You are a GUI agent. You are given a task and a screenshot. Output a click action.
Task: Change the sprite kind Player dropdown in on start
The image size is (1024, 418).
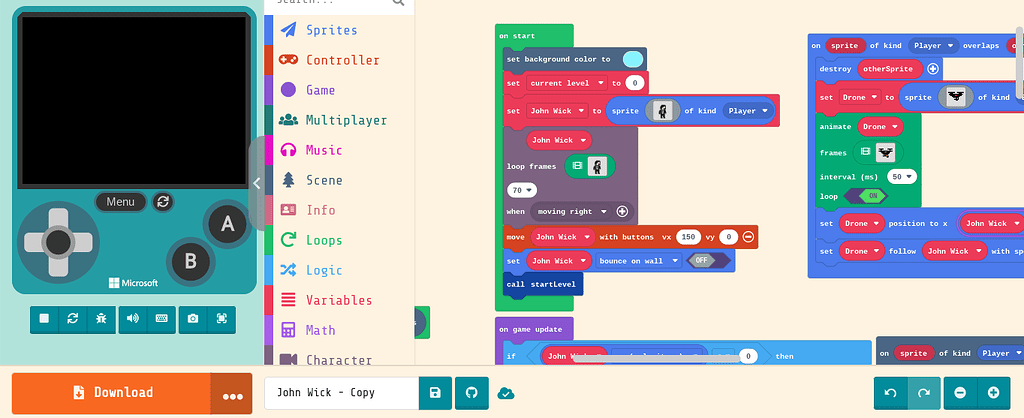(748, 111)
